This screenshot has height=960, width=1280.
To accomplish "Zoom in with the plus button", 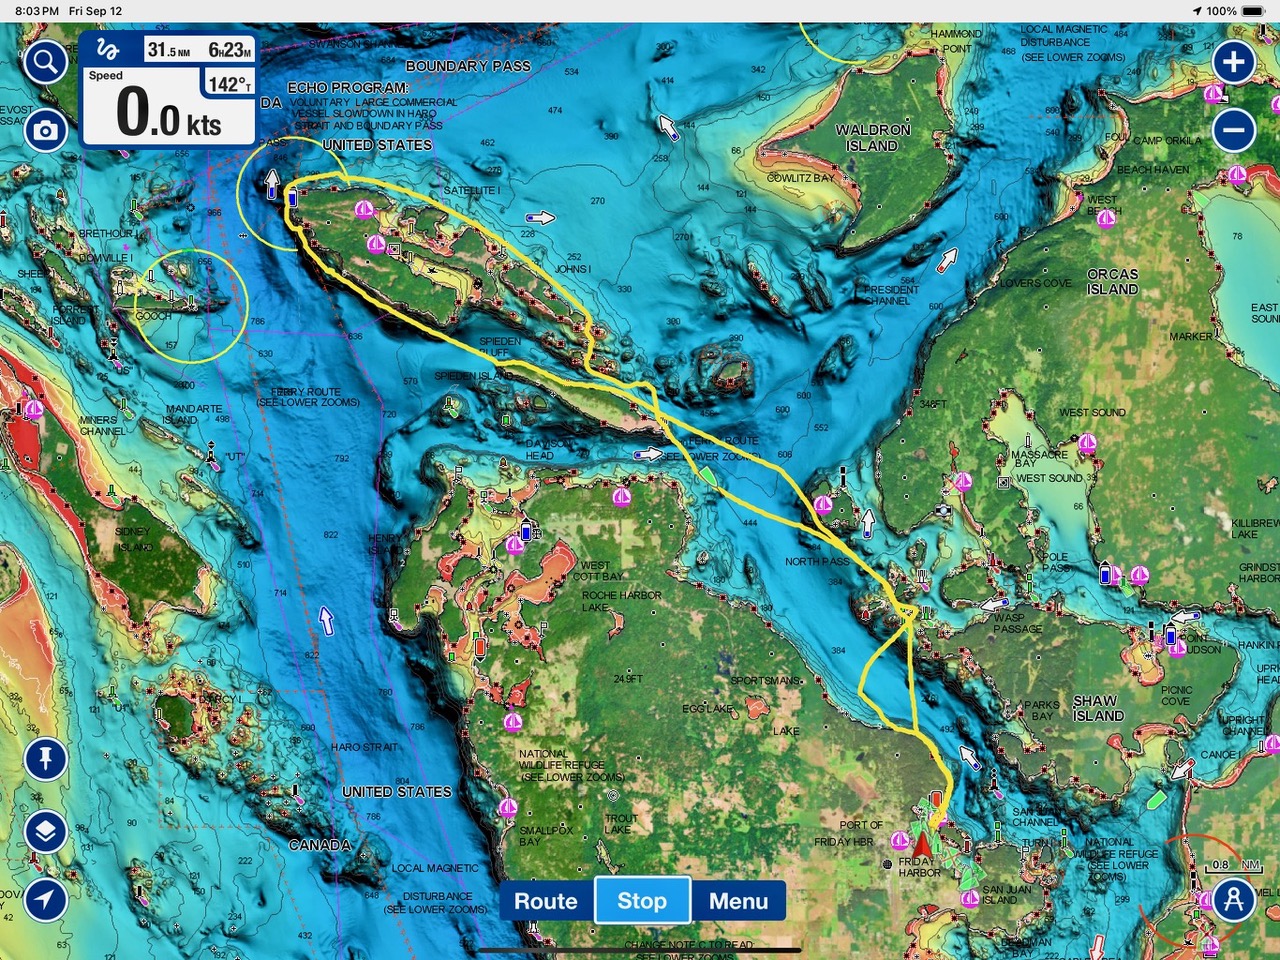I will coord(1234,62).
